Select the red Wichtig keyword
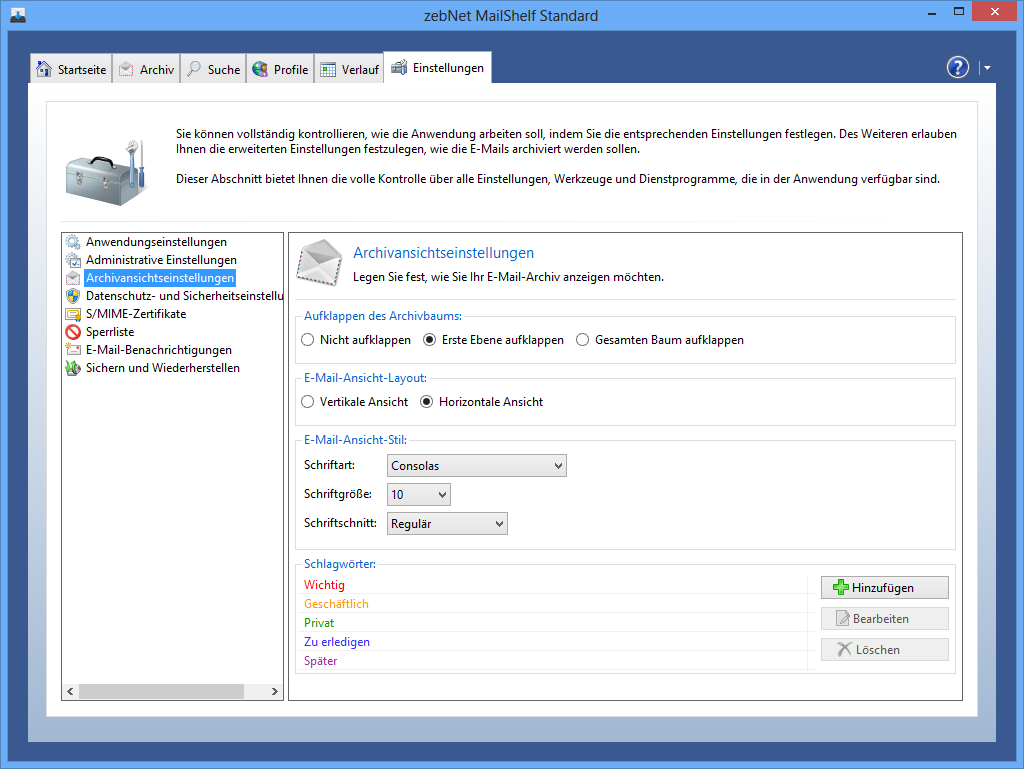This screenshot has width=1024, height=769. coord(325,585)
